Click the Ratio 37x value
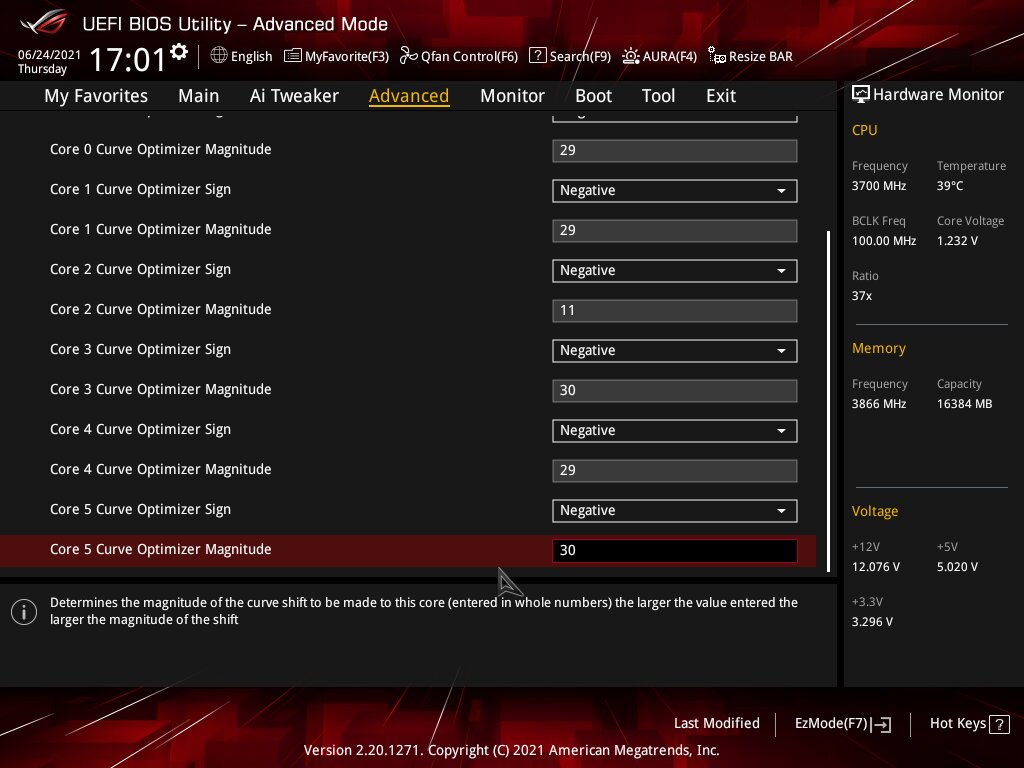The height and width of the screenshot is (768, 1024). click(862, 296)
